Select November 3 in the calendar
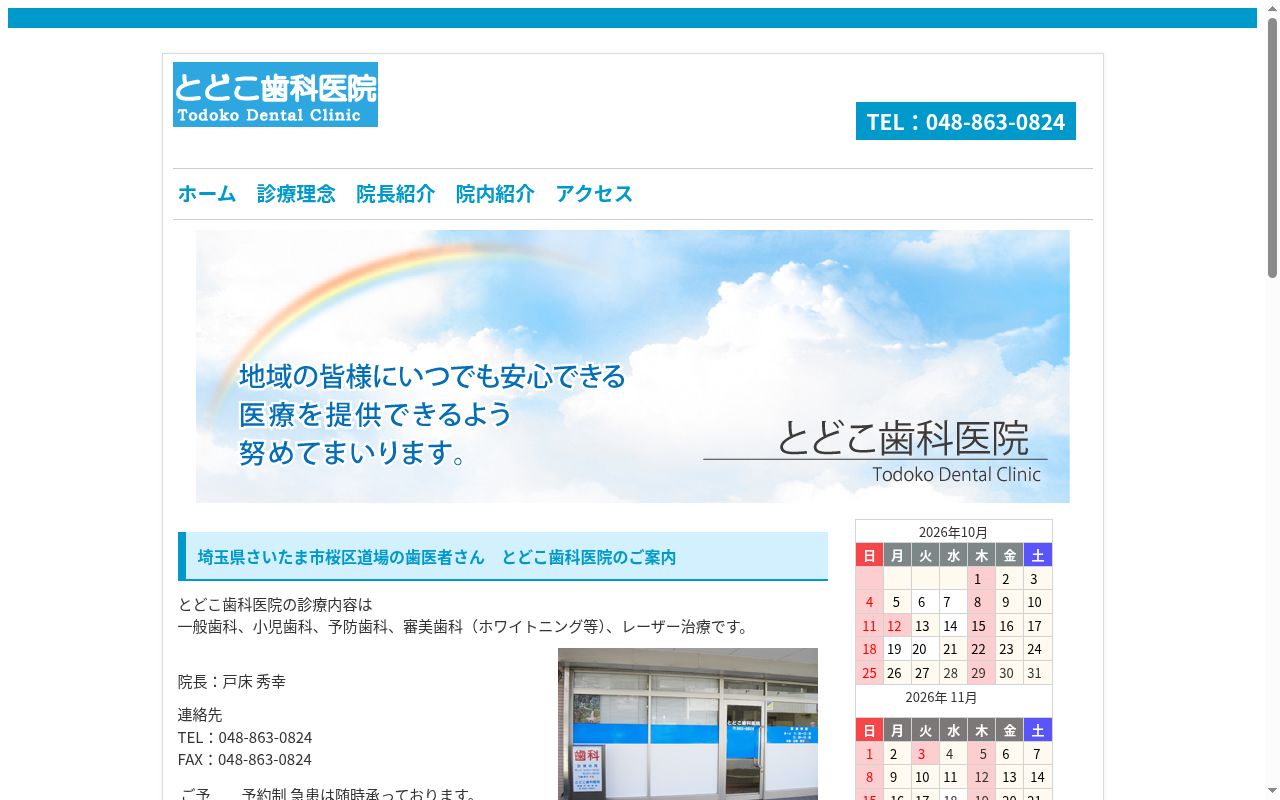 point(925,754)
